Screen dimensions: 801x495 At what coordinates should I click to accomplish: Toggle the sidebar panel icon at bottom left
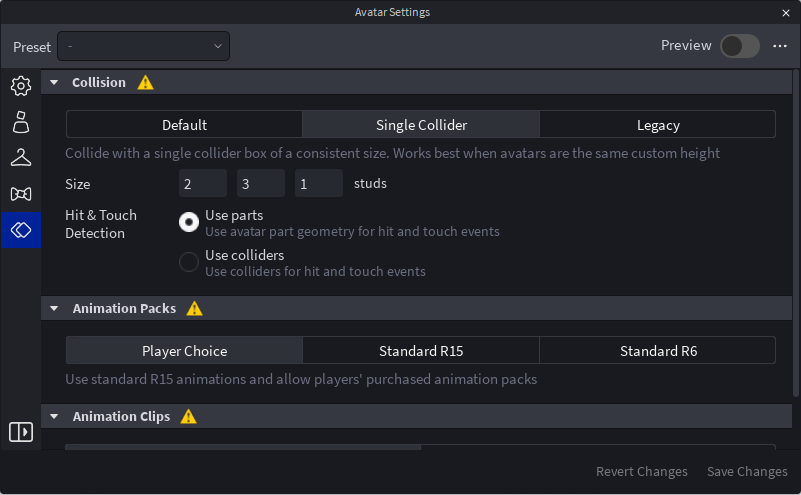pyautogui.click(x=21, y=432)
